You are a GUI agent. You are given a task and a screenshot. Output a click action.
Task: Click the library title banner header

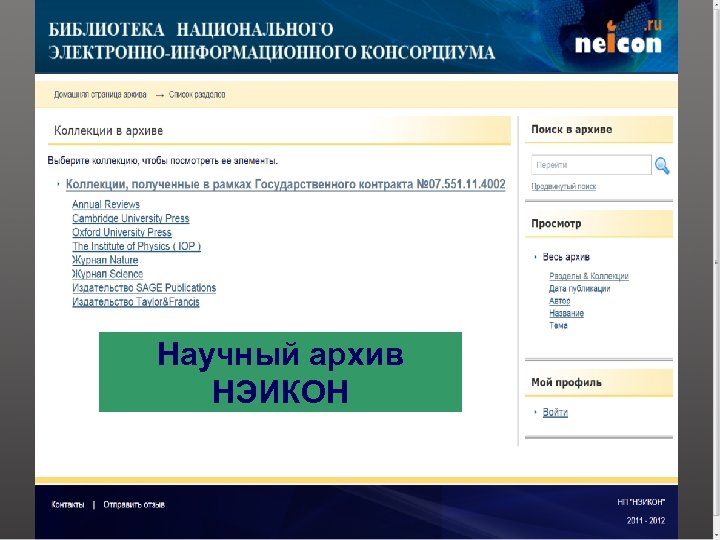[x=272, y=41]
